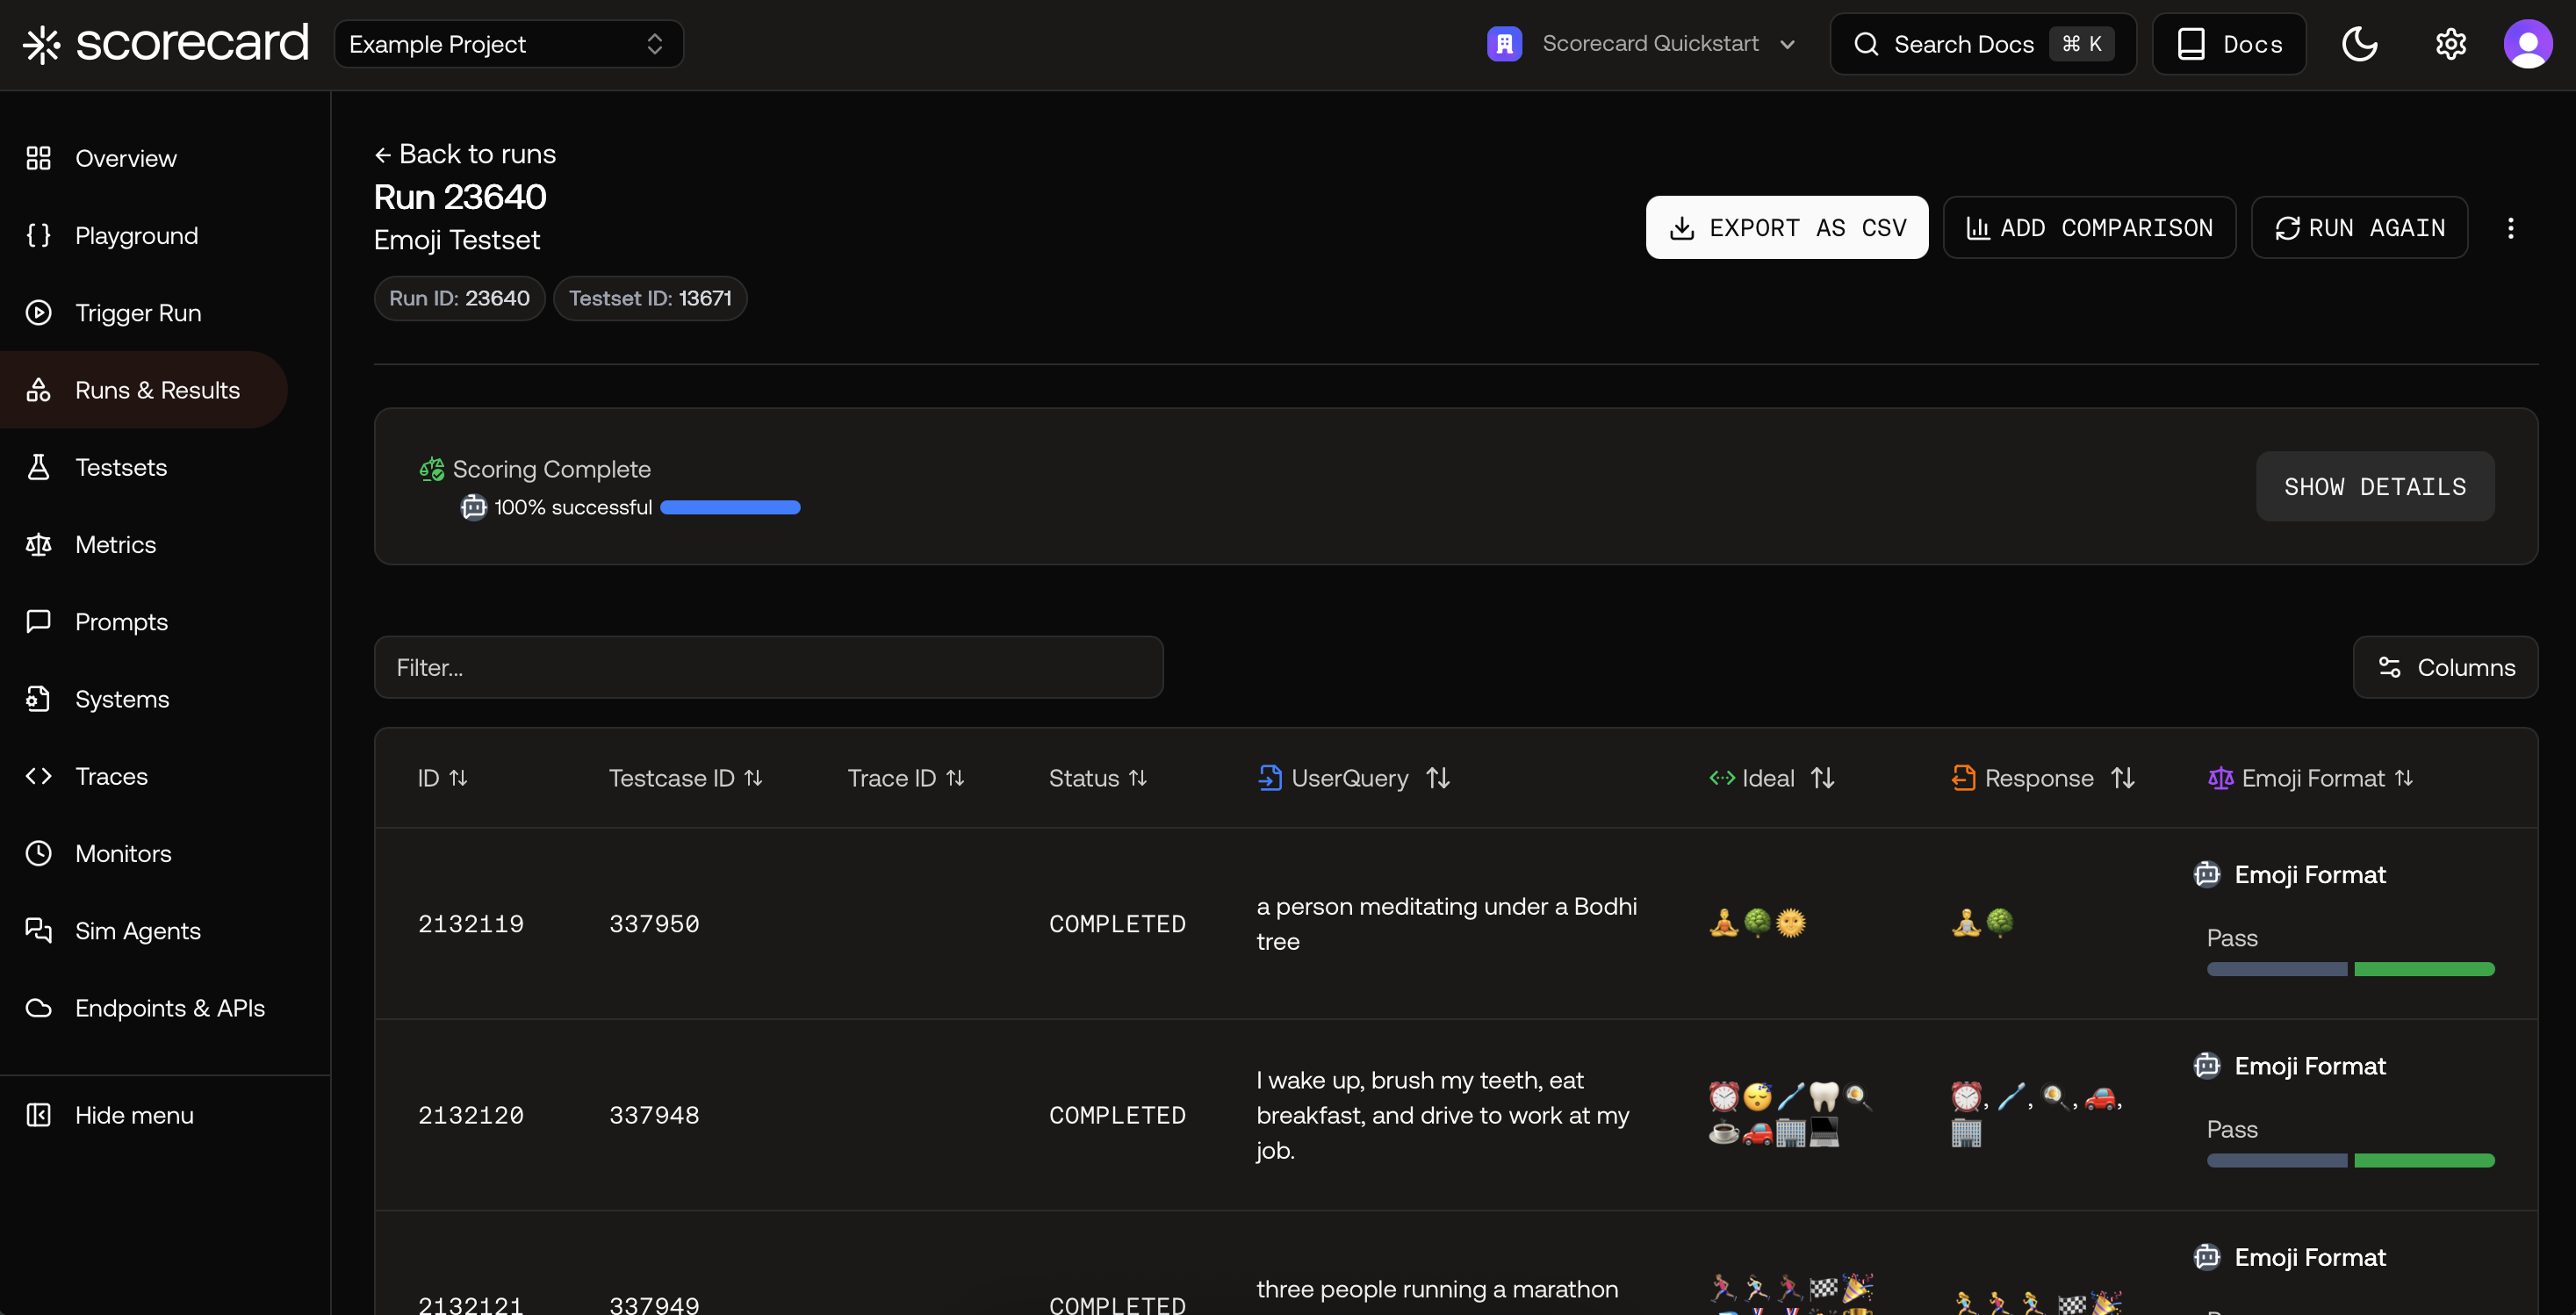Click the score bar in row 2132119
Screen dimensions: 2576x1315
pyautogui.click(x=2350, y=968)
